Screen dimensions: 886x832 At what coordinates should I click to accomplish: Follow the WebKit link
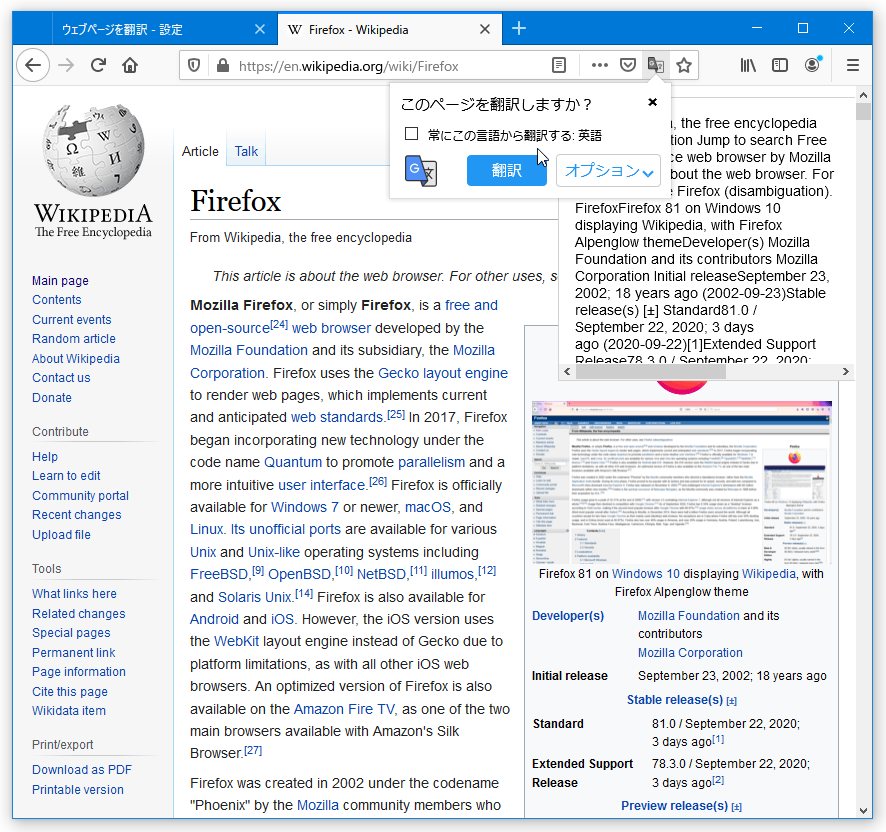[x=236, y=642]
